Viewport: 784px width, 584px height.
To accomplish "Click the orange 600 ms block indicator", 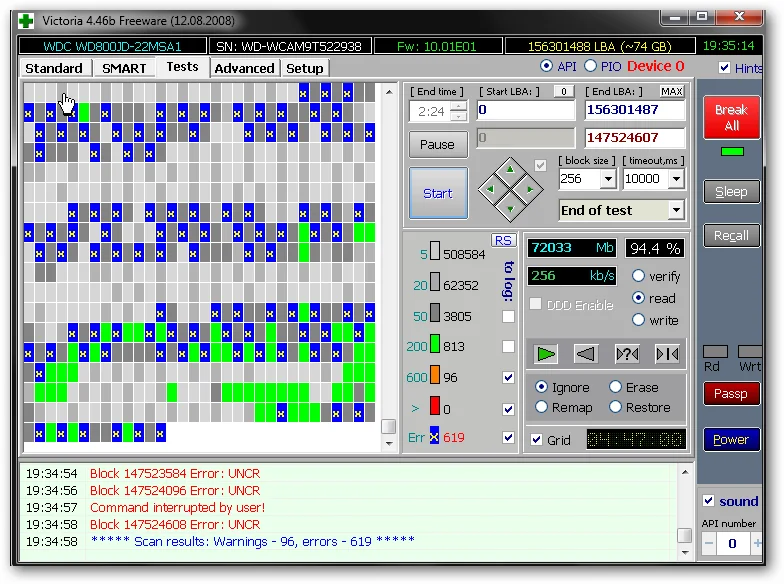I will (434, 377).
